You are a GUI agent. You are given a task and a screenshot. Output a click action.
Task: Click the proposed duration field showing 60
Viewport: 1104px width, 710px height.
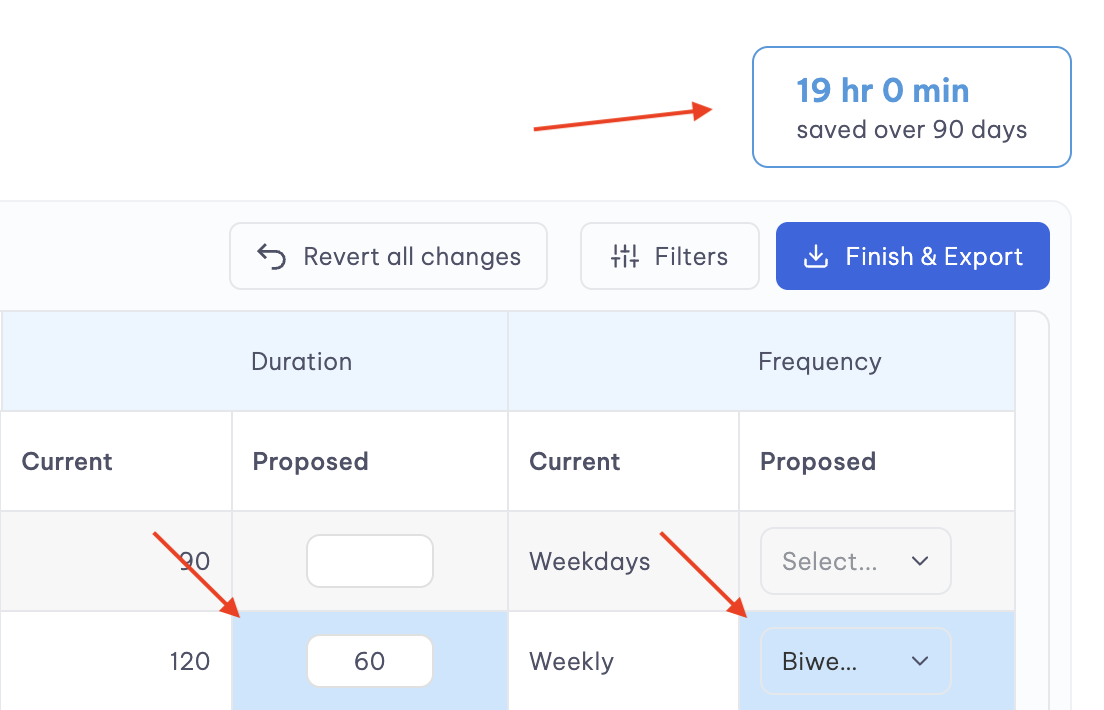(x=370, y=661)
